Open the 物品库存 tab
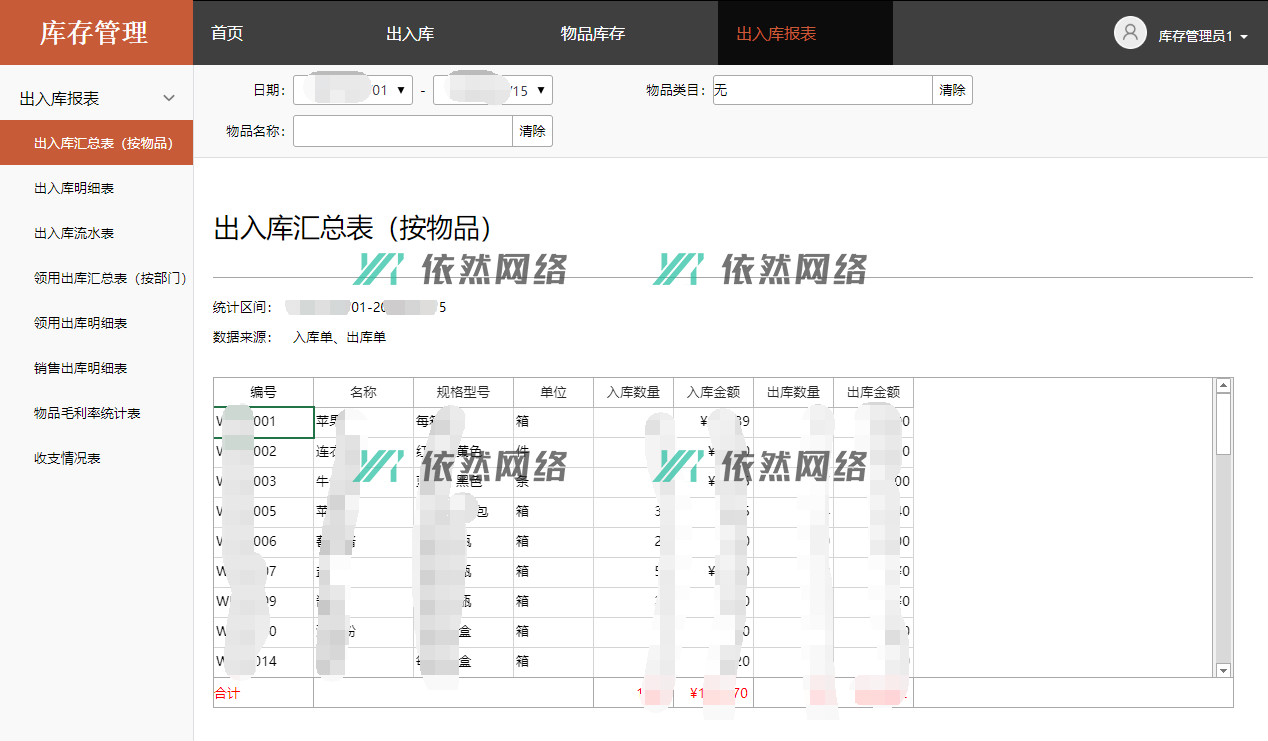The image size is (1268, 741). tap(593, 33)
